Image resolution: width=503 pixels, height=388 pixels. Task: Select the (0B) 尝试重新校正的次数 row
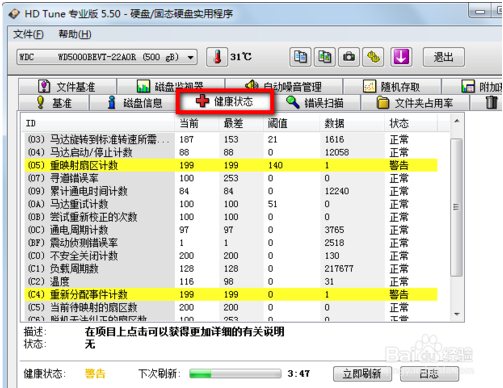231,217
